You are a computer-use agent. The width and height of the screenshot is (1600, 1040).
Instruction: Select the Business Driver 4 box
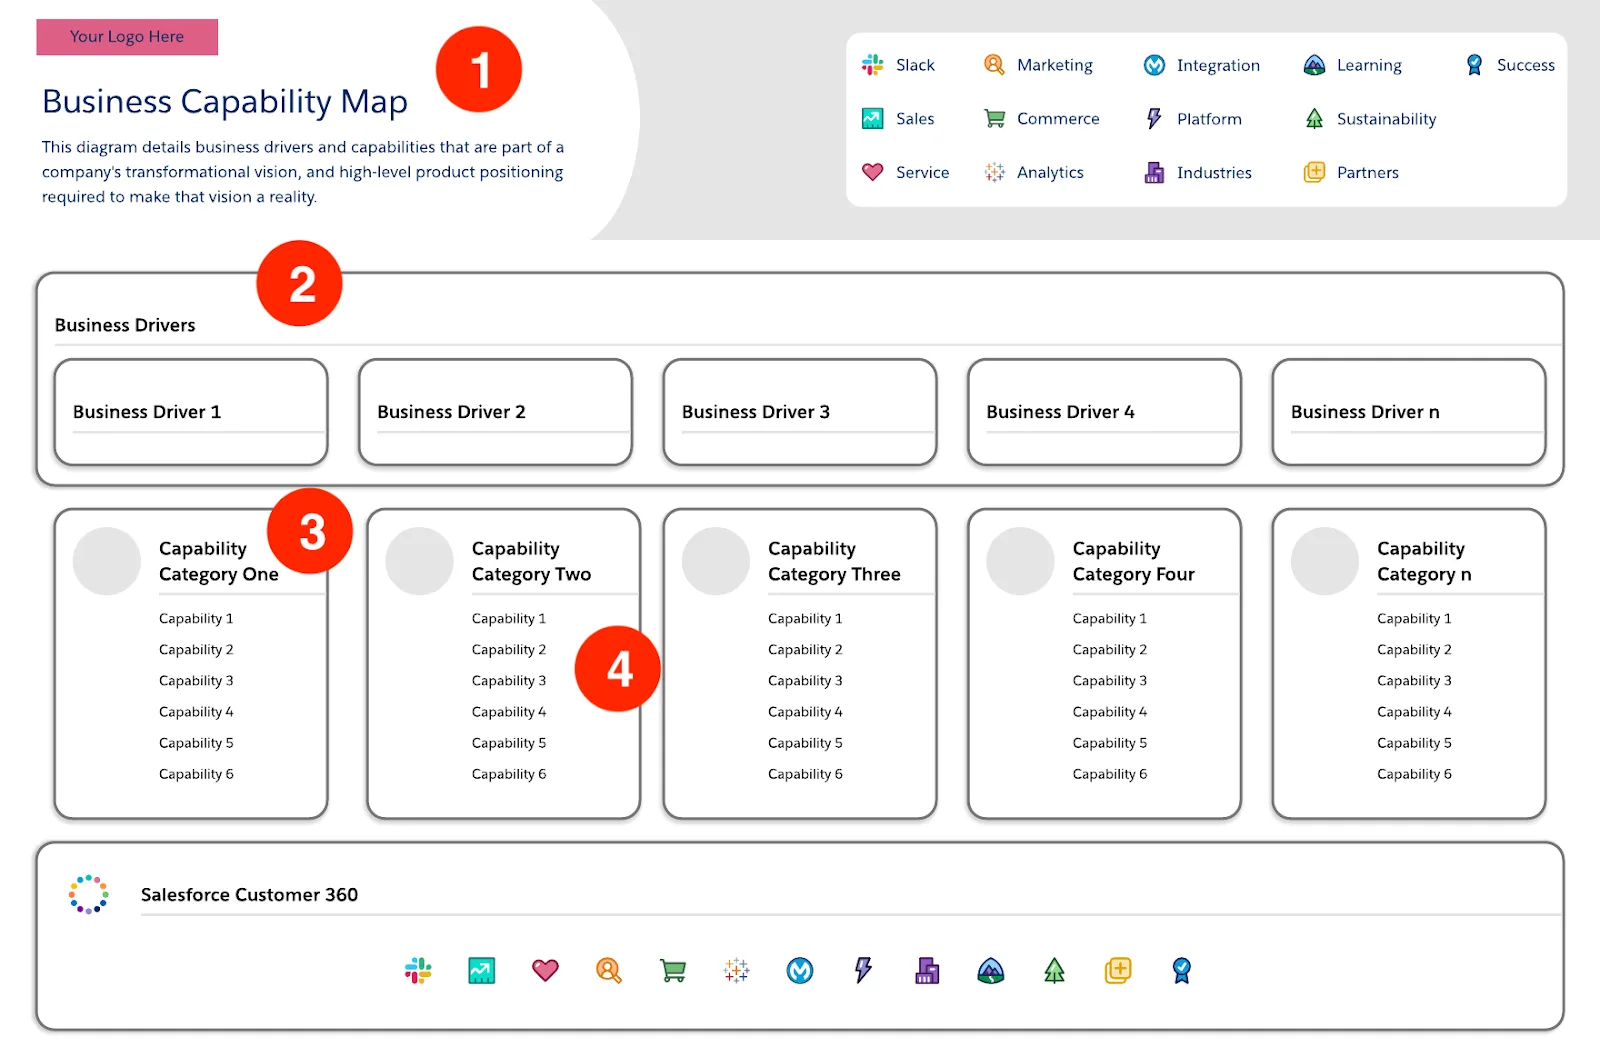pos(1105,412)
